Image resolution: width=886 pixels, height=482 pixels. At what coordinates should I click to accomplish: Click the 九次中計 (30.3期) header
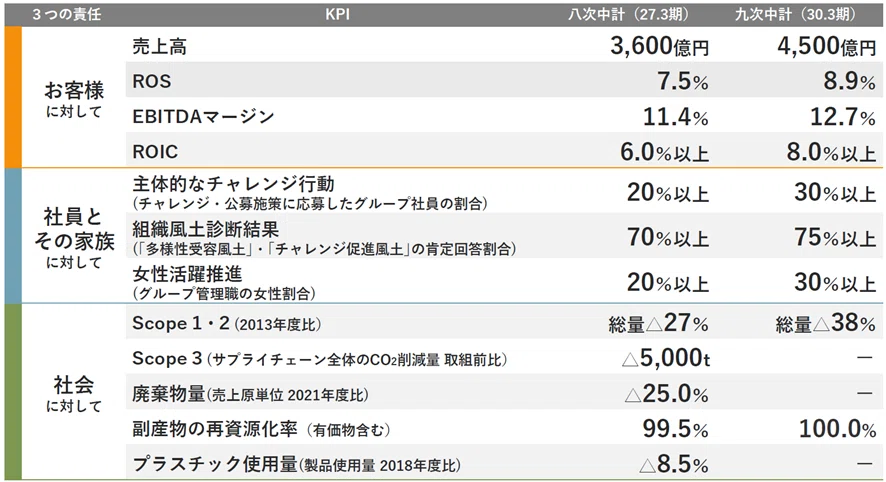tap(796, 14)
